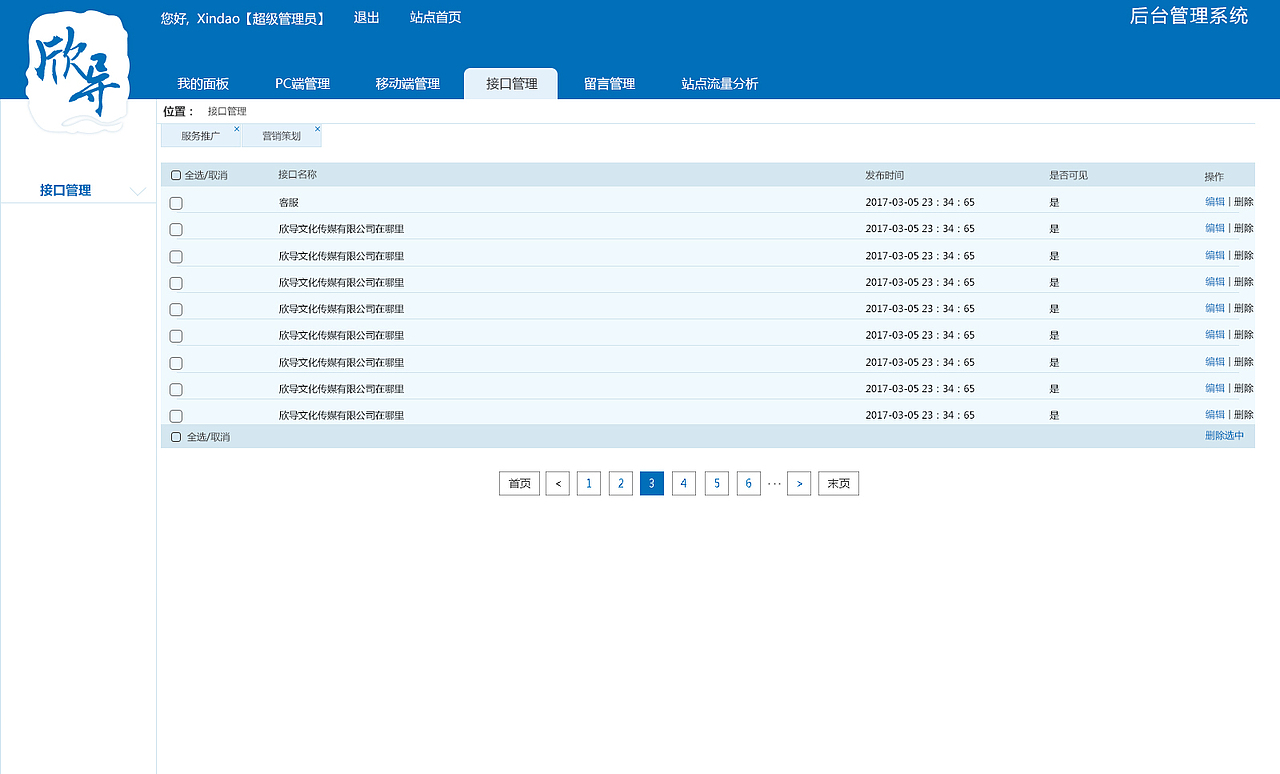This screenshot has width=1280, height=774.
Task: Tick 全选/取消 checkbox beside 删除选中 footer
Action: tap(176, 437)
